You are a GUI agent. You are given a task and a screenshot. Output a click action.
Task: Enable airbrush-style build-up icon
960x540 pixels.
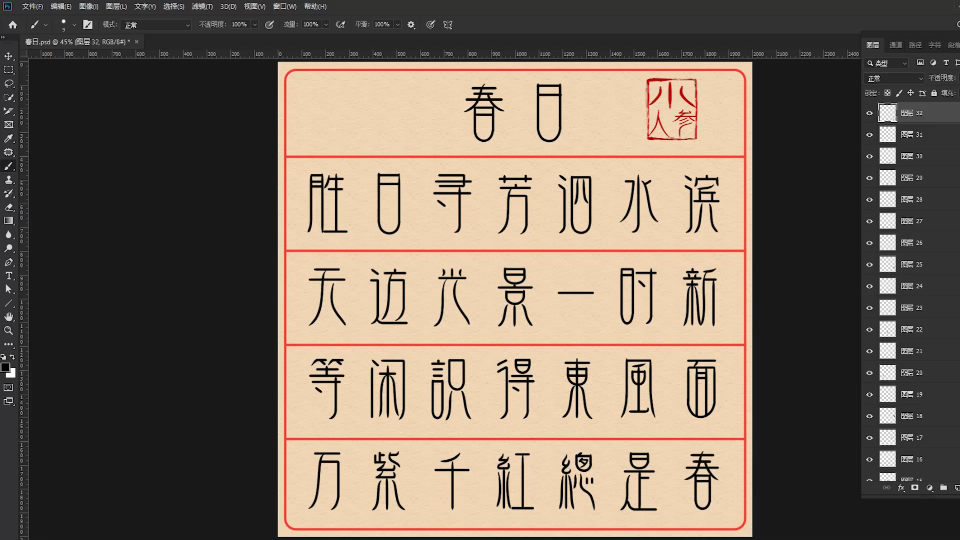[340, 24]
